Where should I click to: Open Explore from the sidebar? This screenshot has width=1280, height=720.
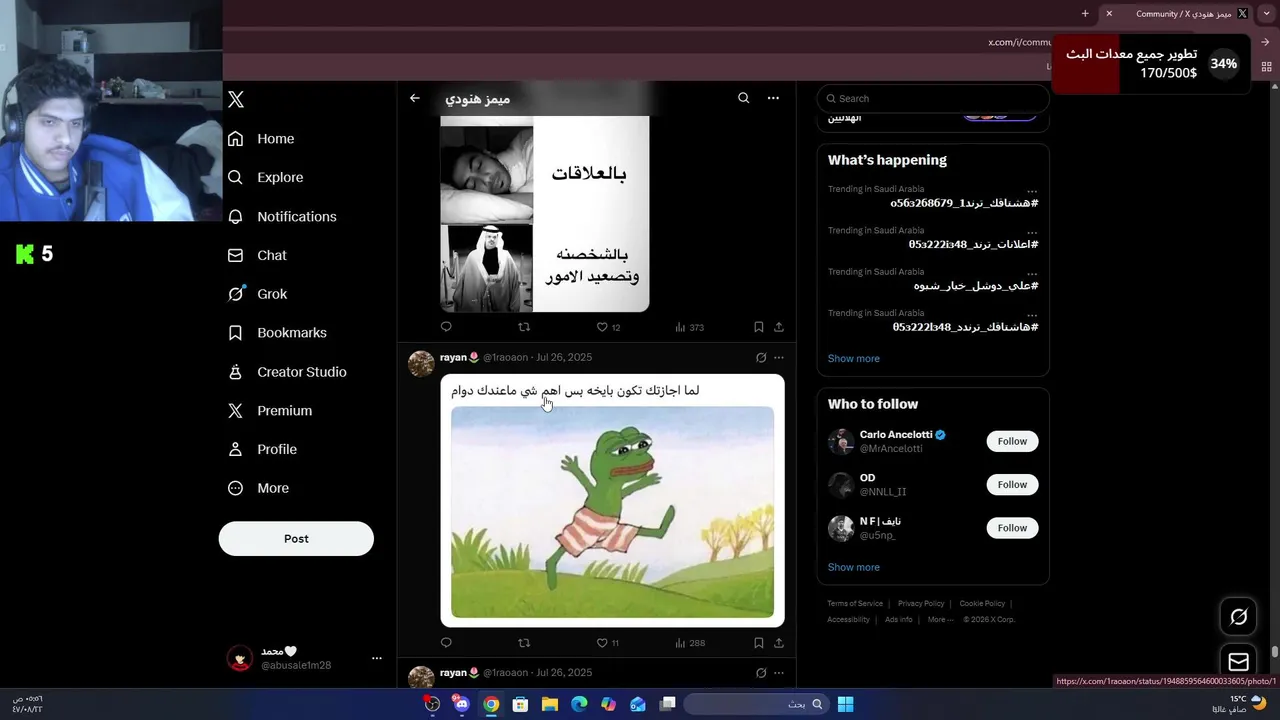pos(265,177)
